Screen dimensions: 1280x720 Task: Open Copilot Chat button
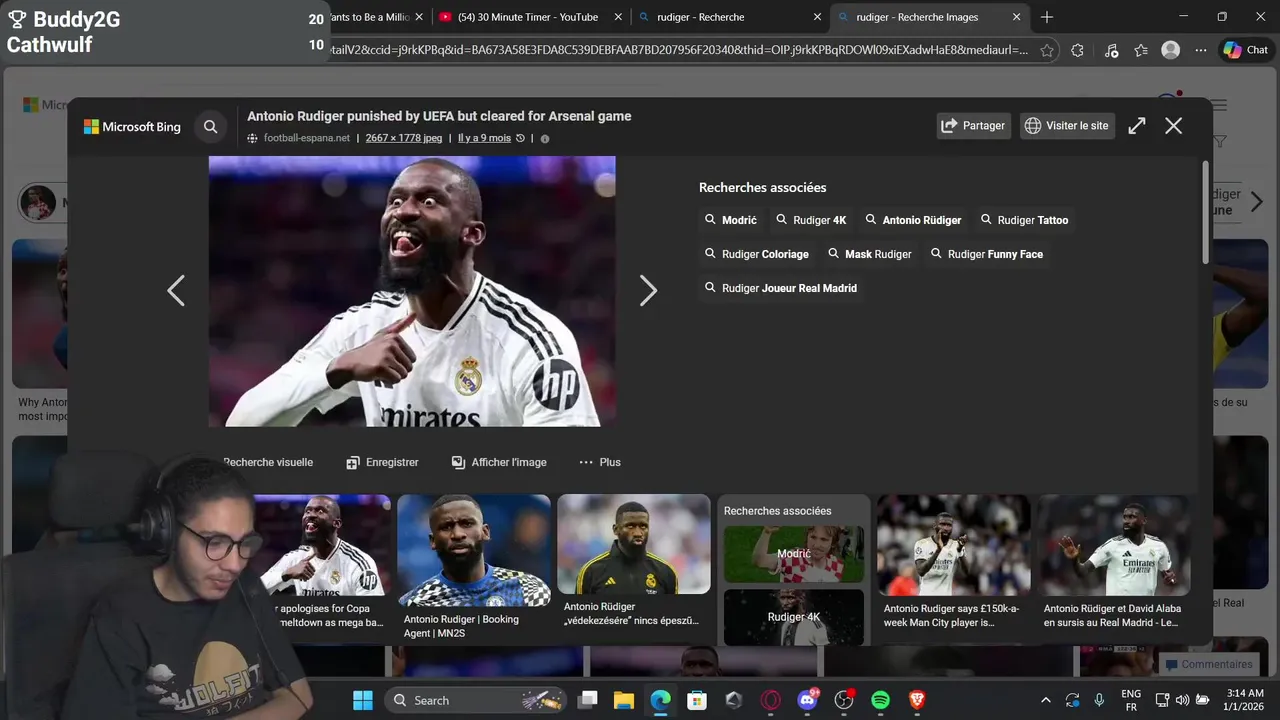[1246, 50]
